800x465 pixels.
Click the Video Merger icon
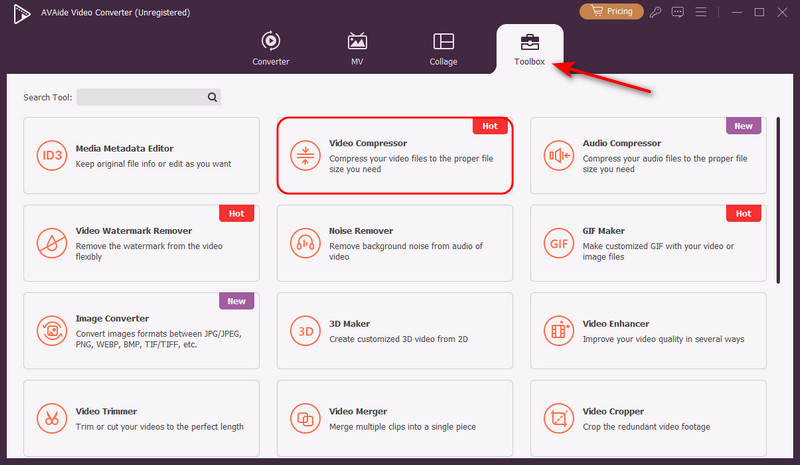tap(305, 419)
